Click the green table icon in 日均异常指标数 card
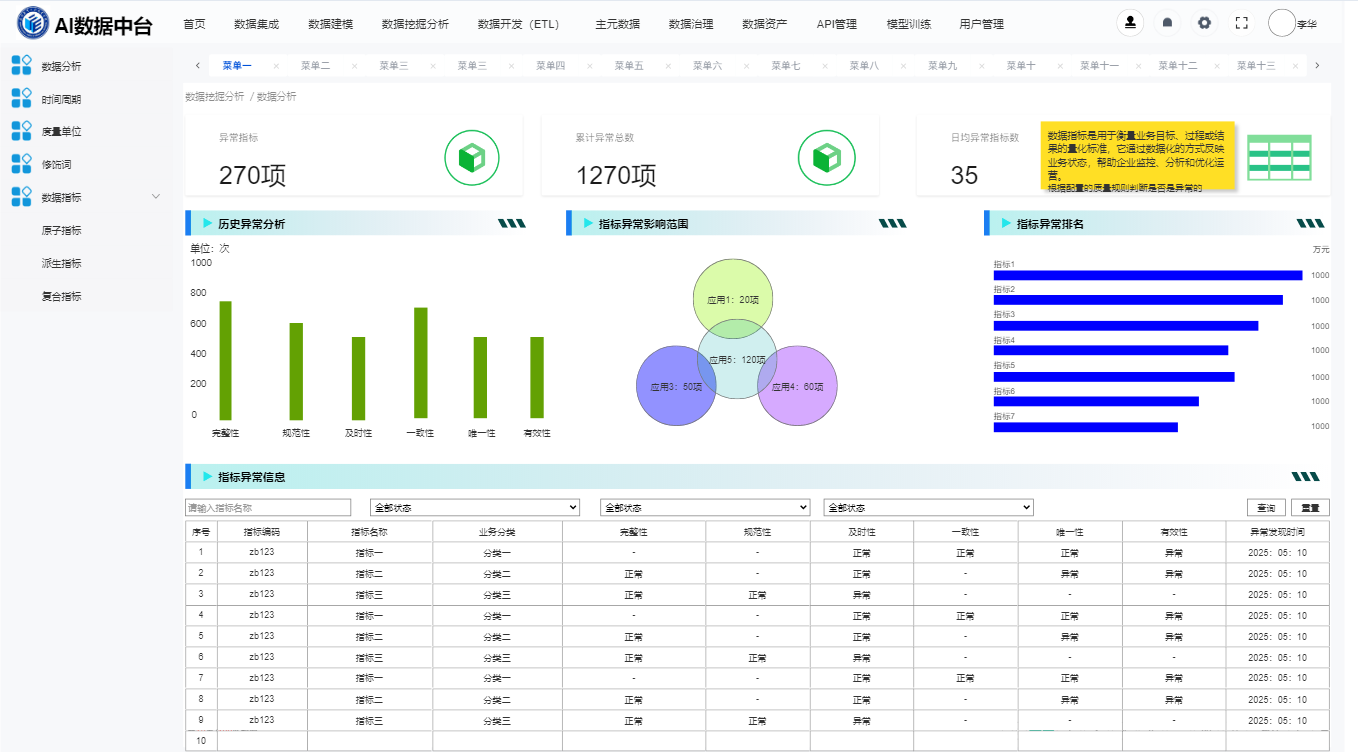1358x752 pixels. 1279,158
